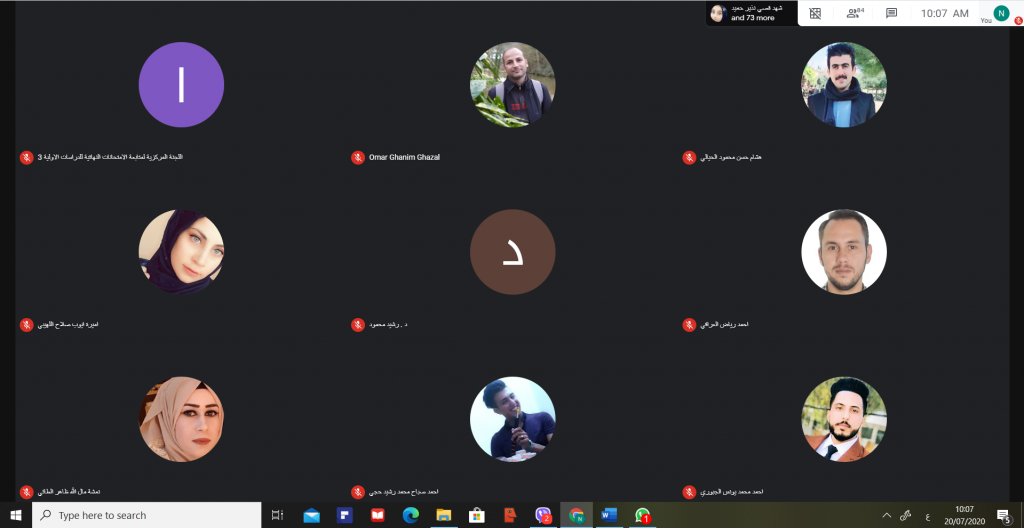The image size is (1024, 528).
Task: Open Windows Task View
Action: point(277,515)
